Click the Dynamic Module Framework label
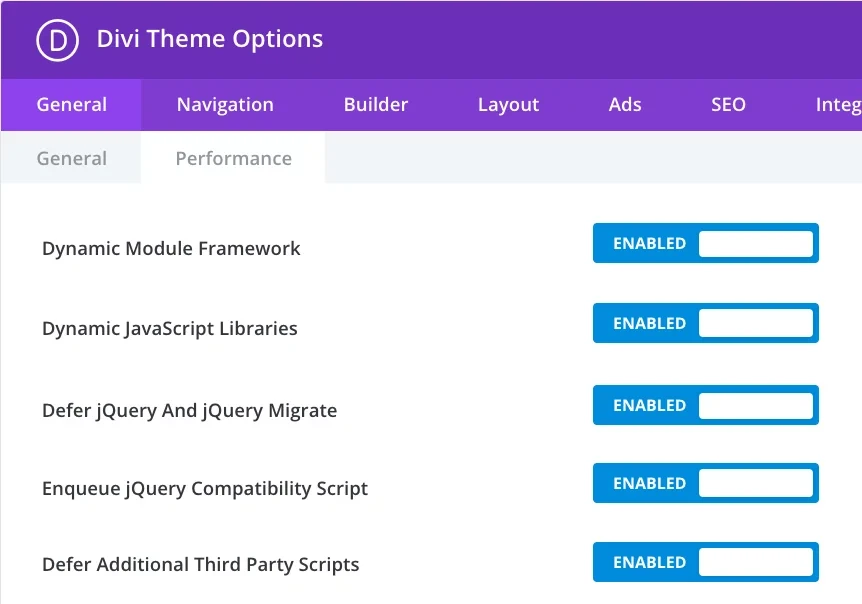This screenshot has width=862, height=604. click(171, 249)
